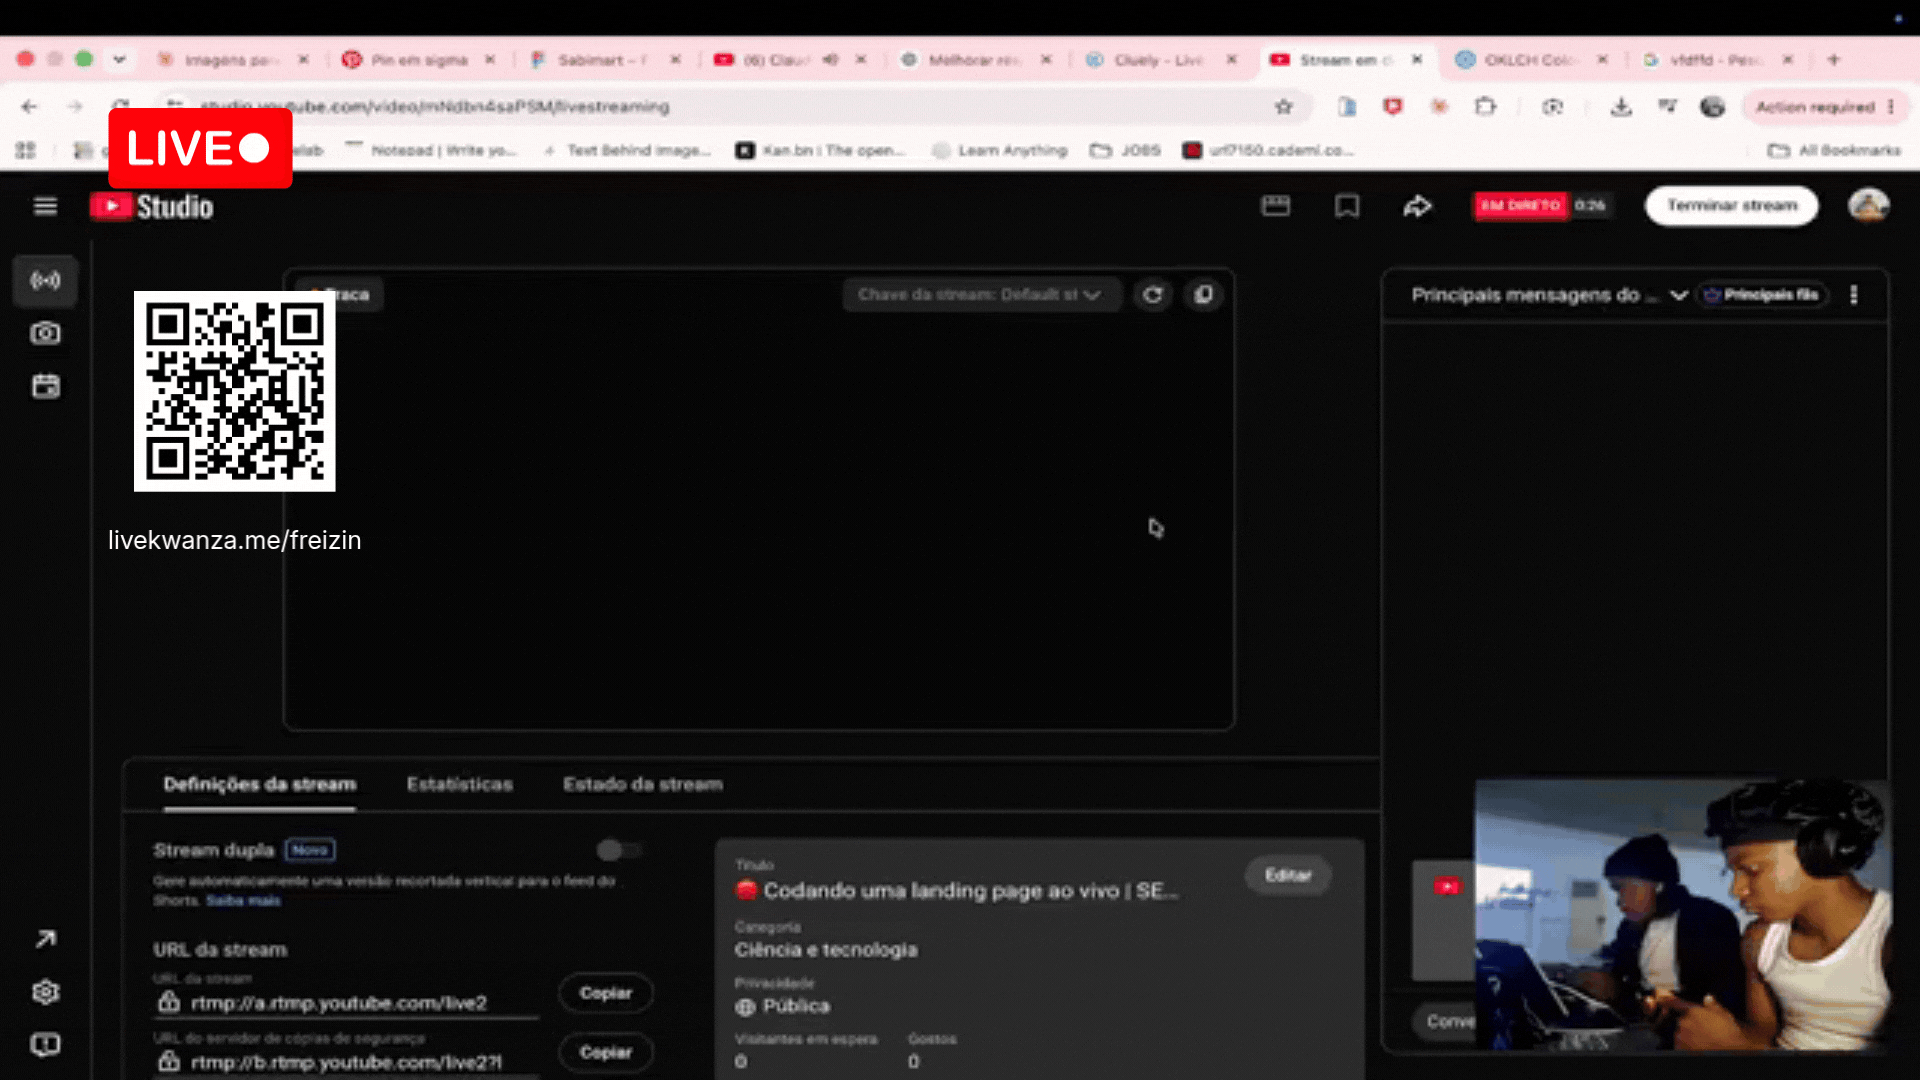
Task: Open the browser profile avatar icon
Action: [x=1713, y=107]
